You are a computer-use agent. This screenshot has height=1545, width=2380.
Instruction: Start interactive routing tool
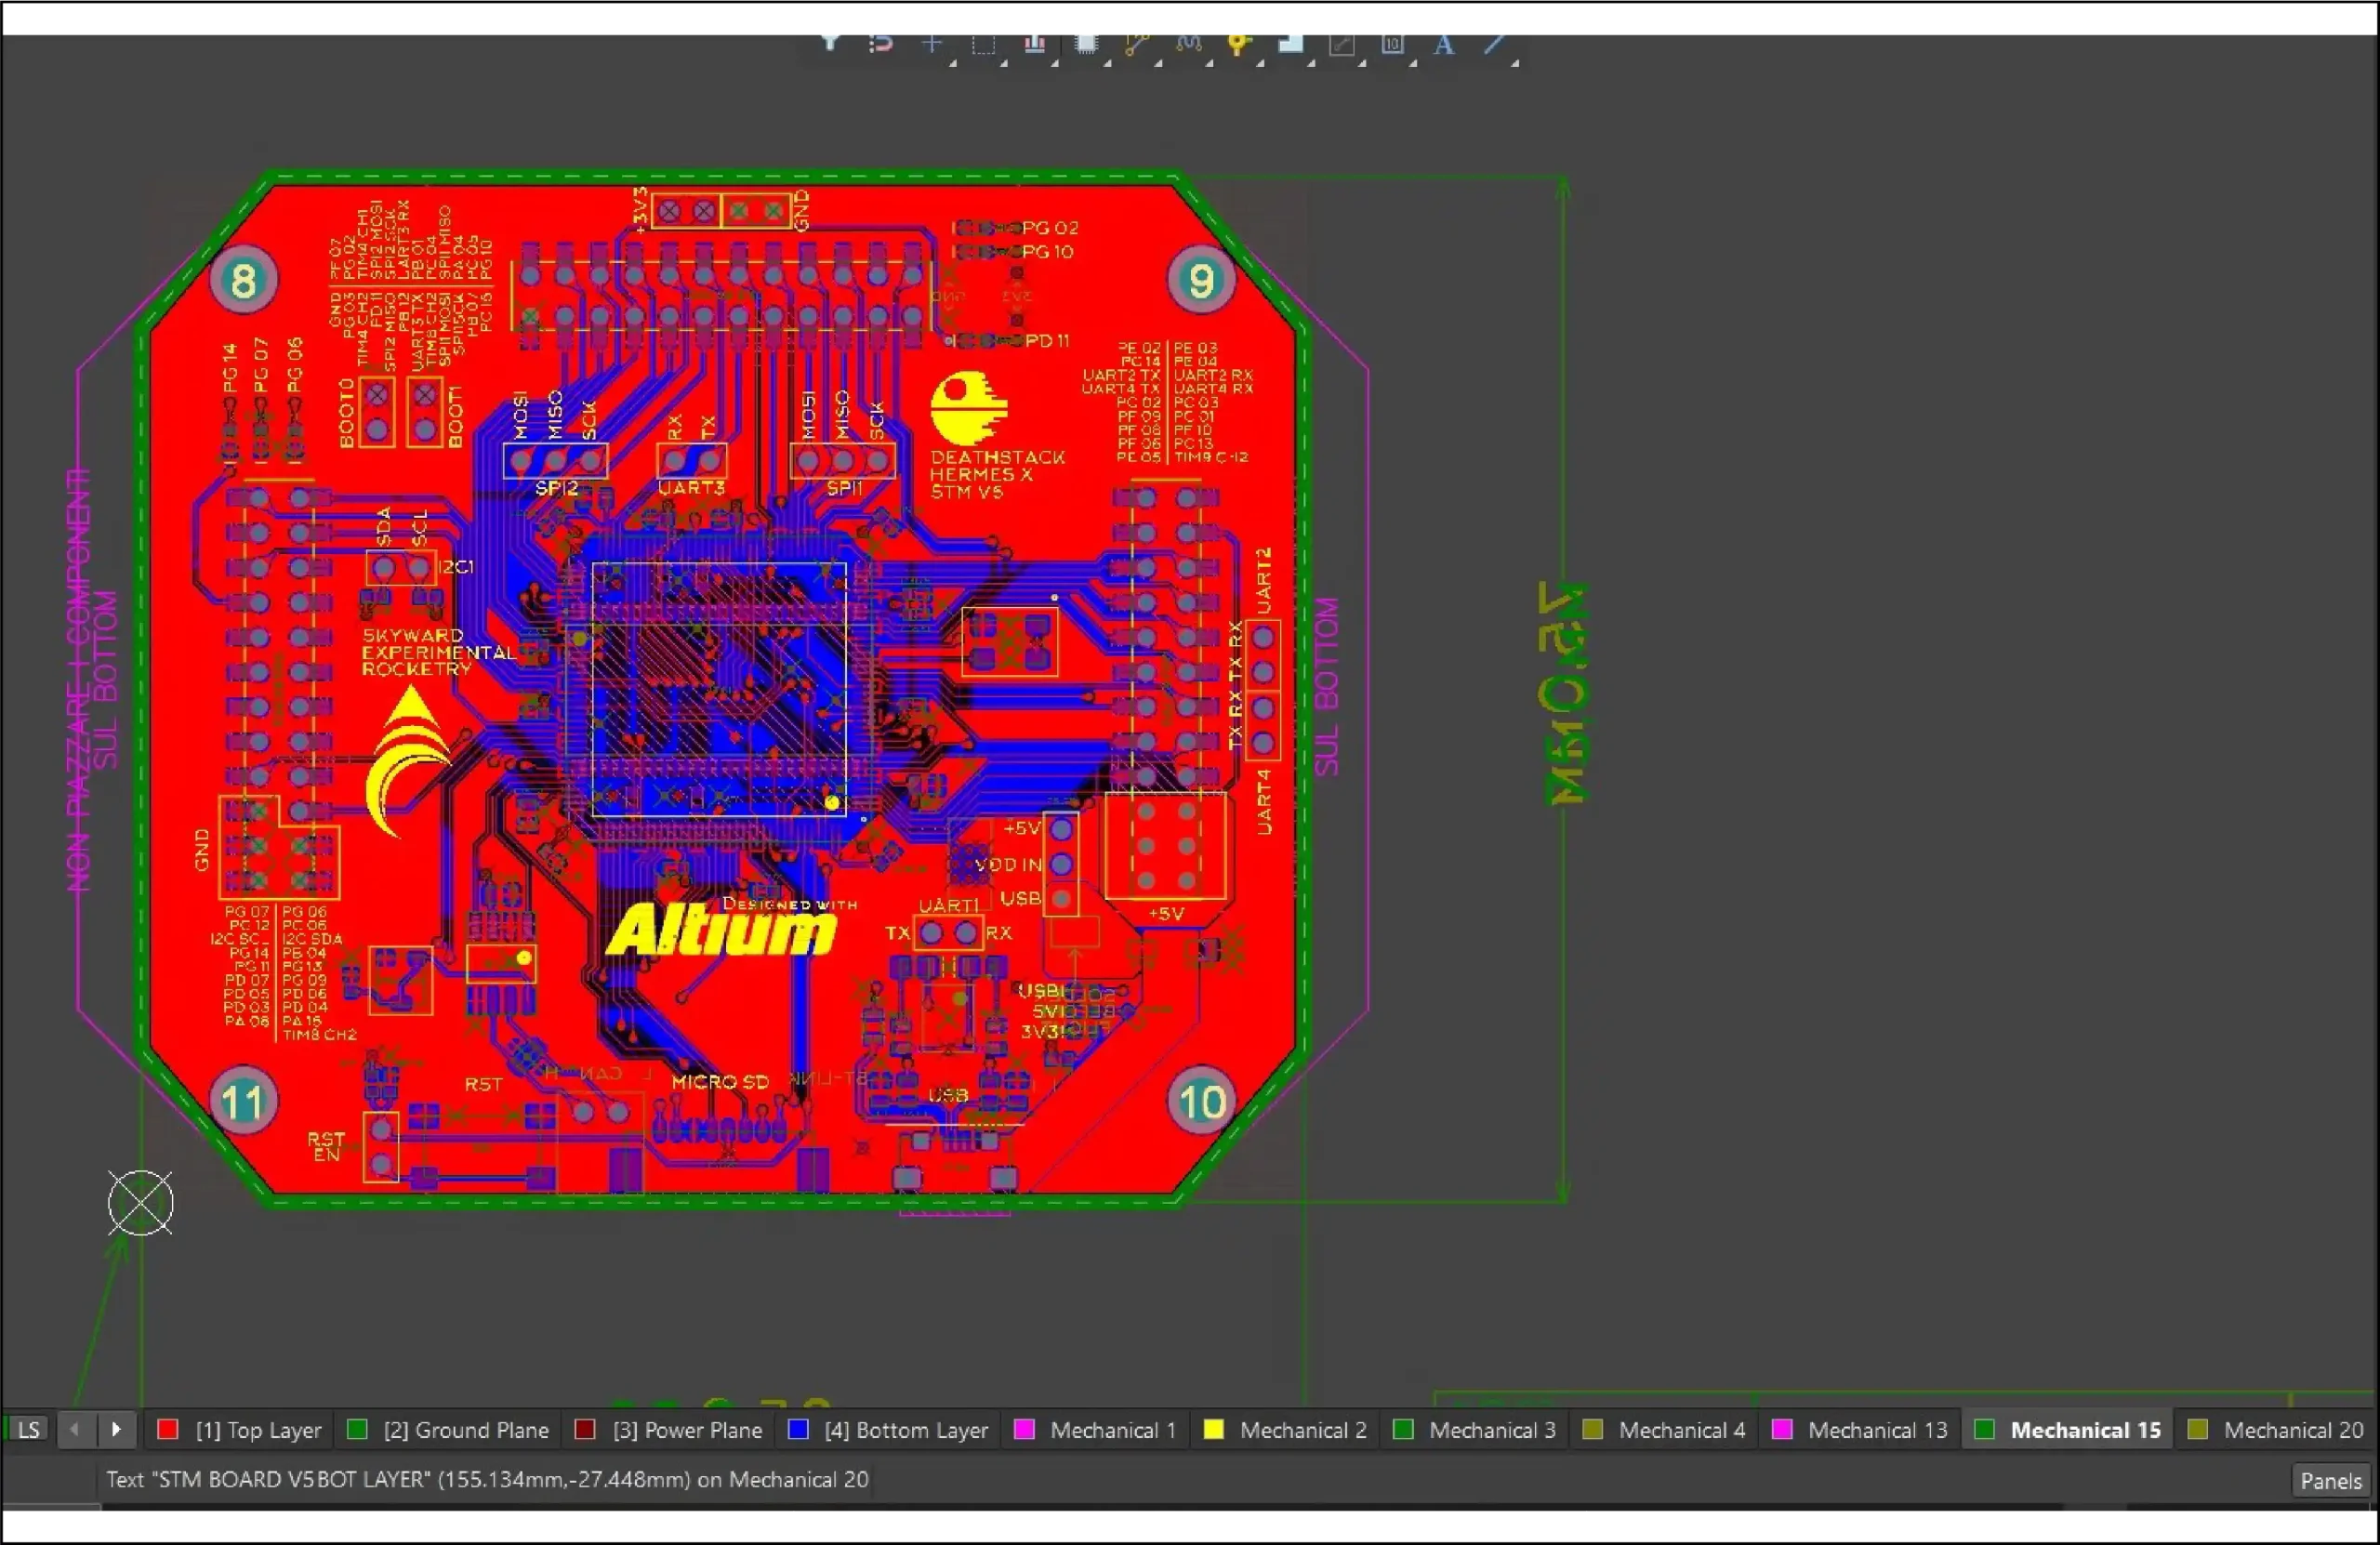tap(1137, 44)
